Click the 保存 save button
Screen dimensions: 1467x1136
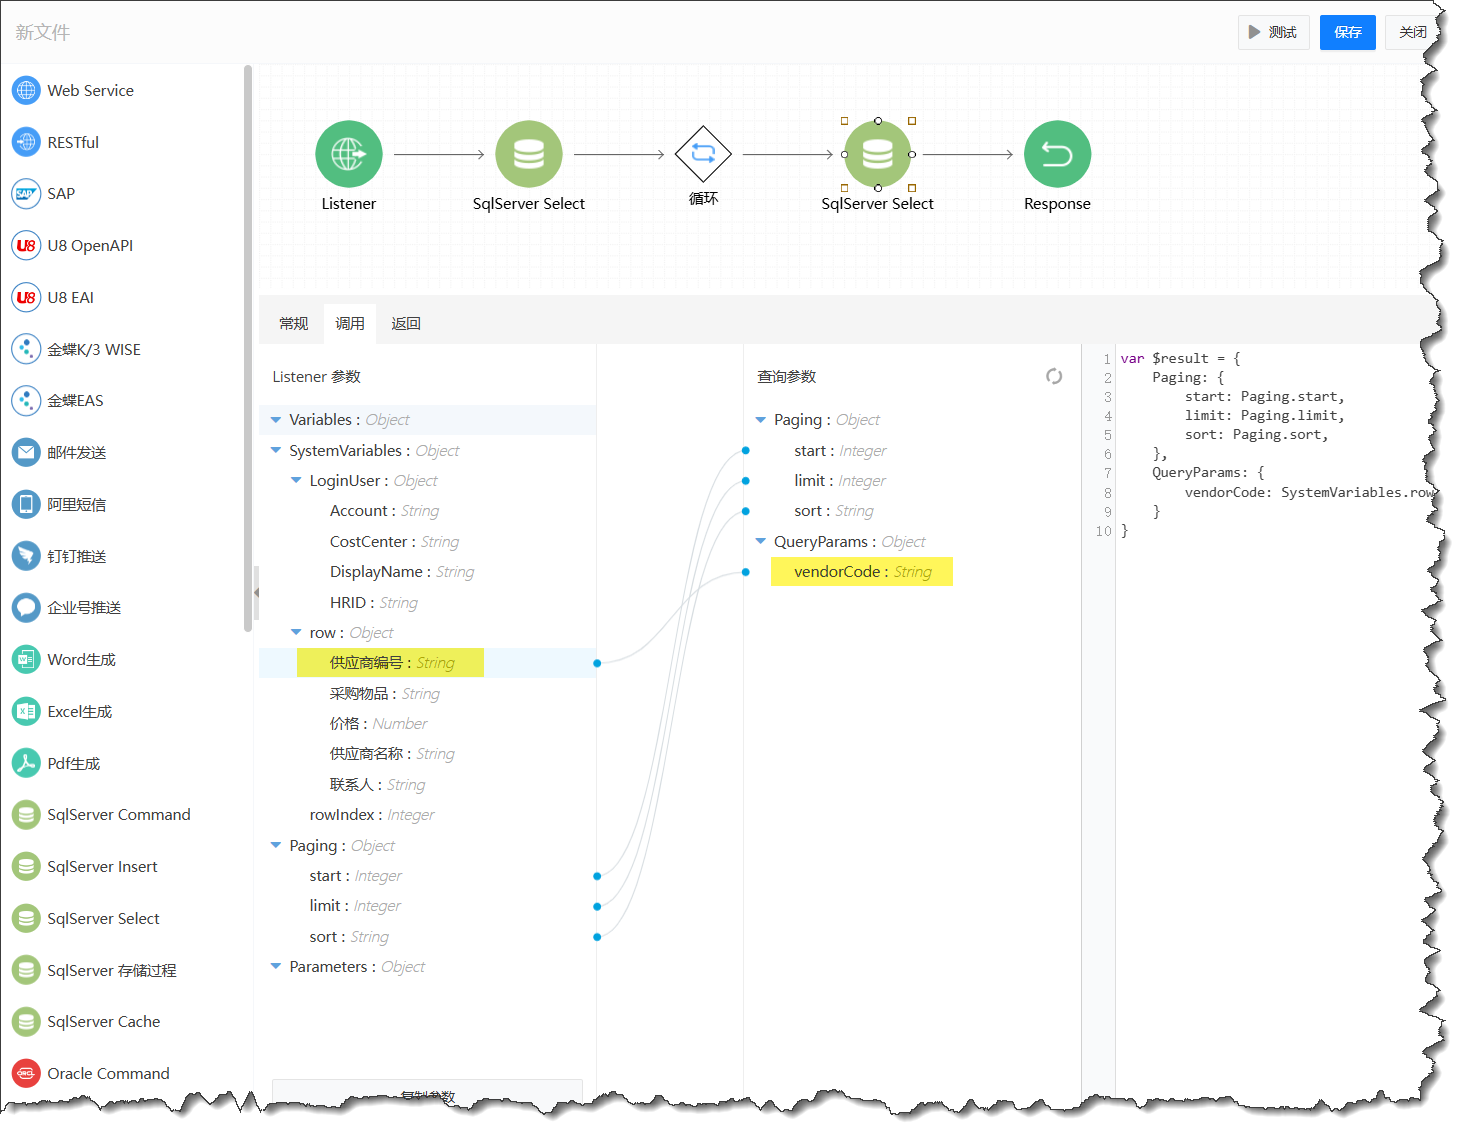pos(1347,32)
